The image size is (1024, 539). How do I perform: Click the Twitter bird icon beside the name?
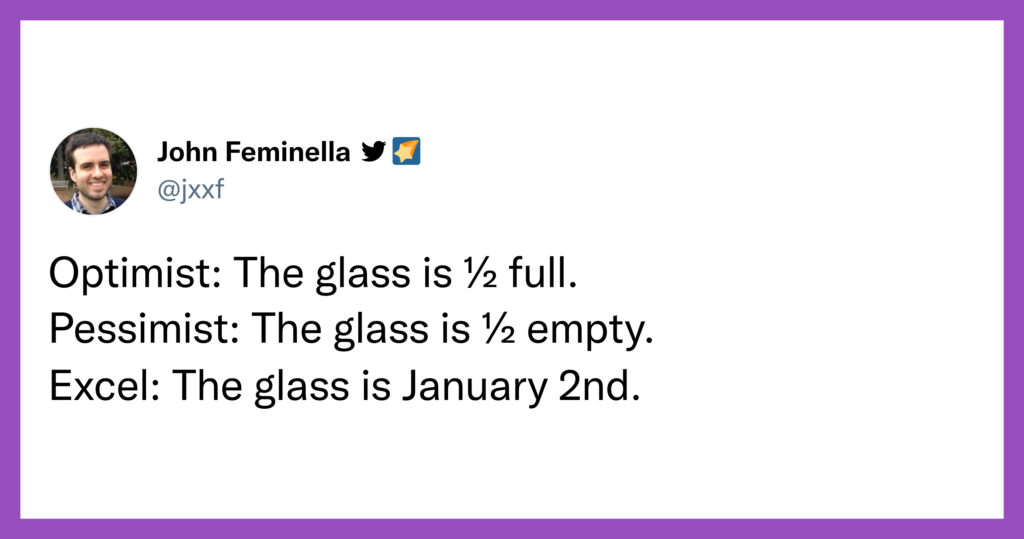pos(374,152)
